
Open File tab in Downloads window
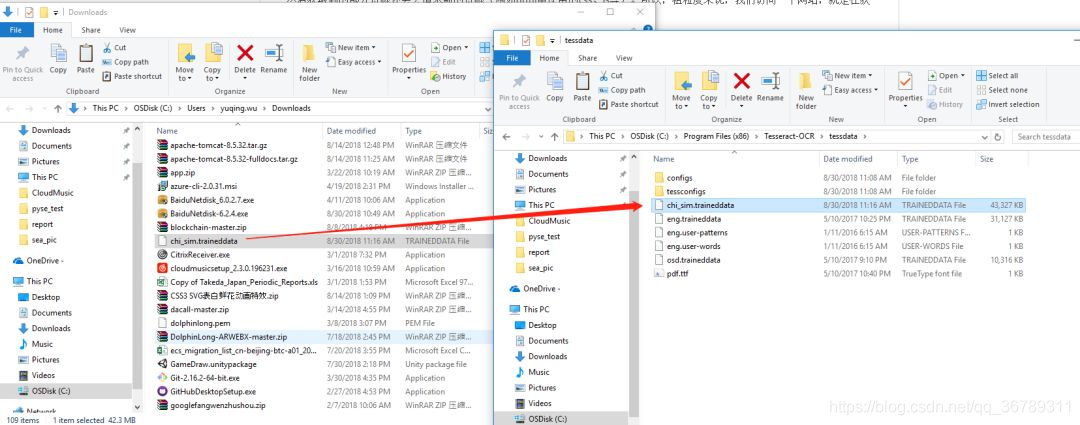click(16, 30)
